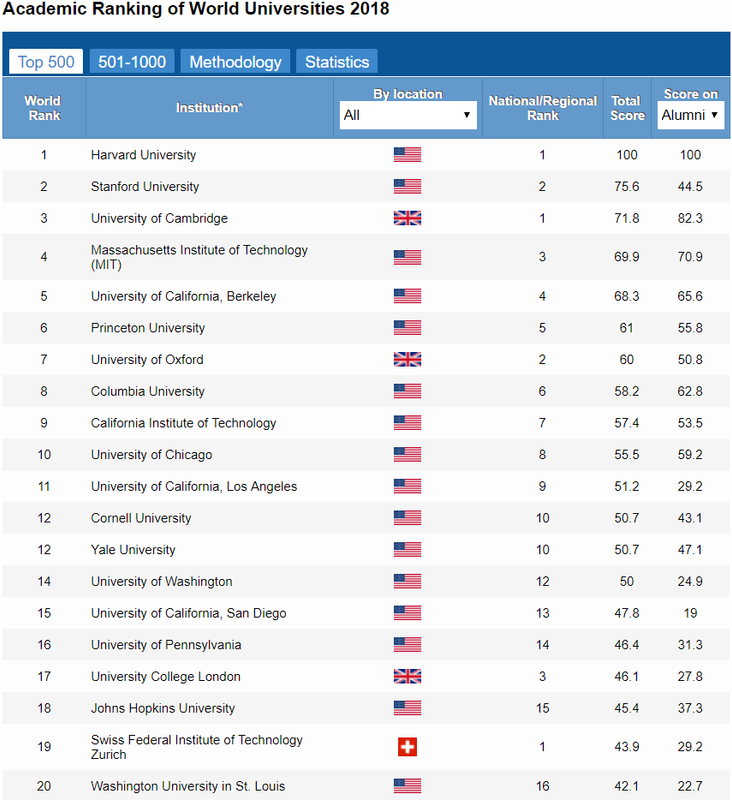The width and height of the screenshot is (732, 800).
Task: Open the Cornell University link
Action: pyautogui.click(x=141, y=518)
